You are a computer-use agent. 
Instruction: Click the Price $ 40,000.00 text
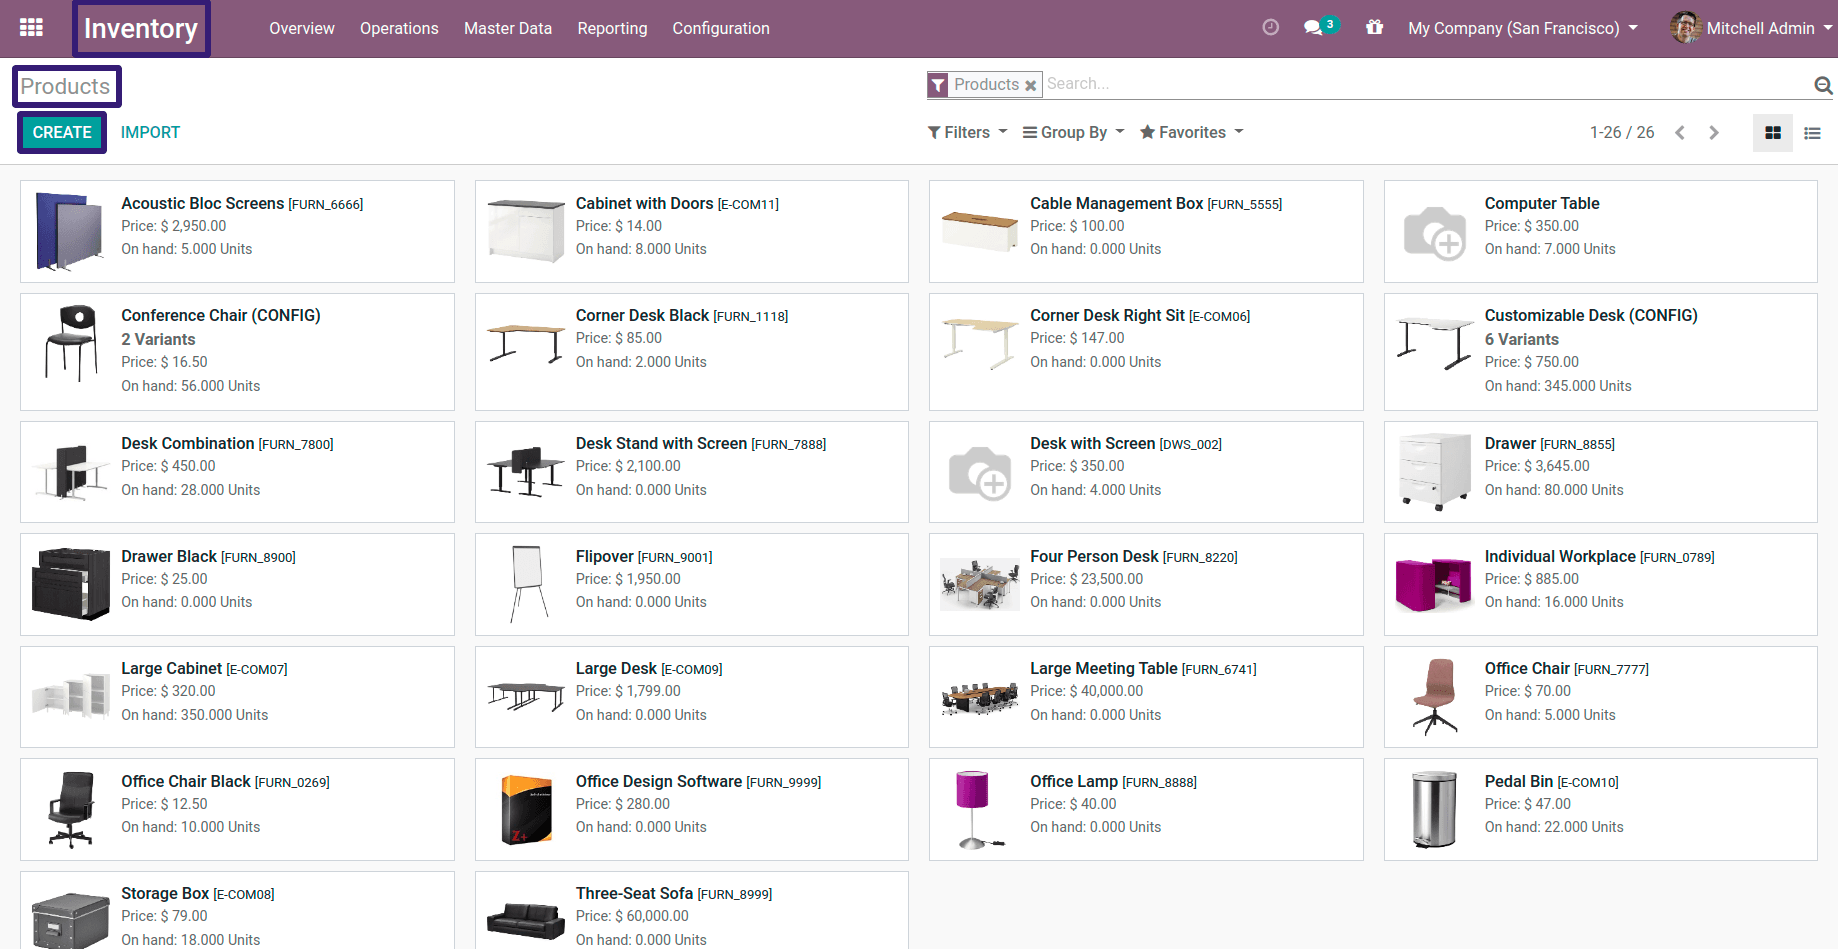[x=1086, y=691]
